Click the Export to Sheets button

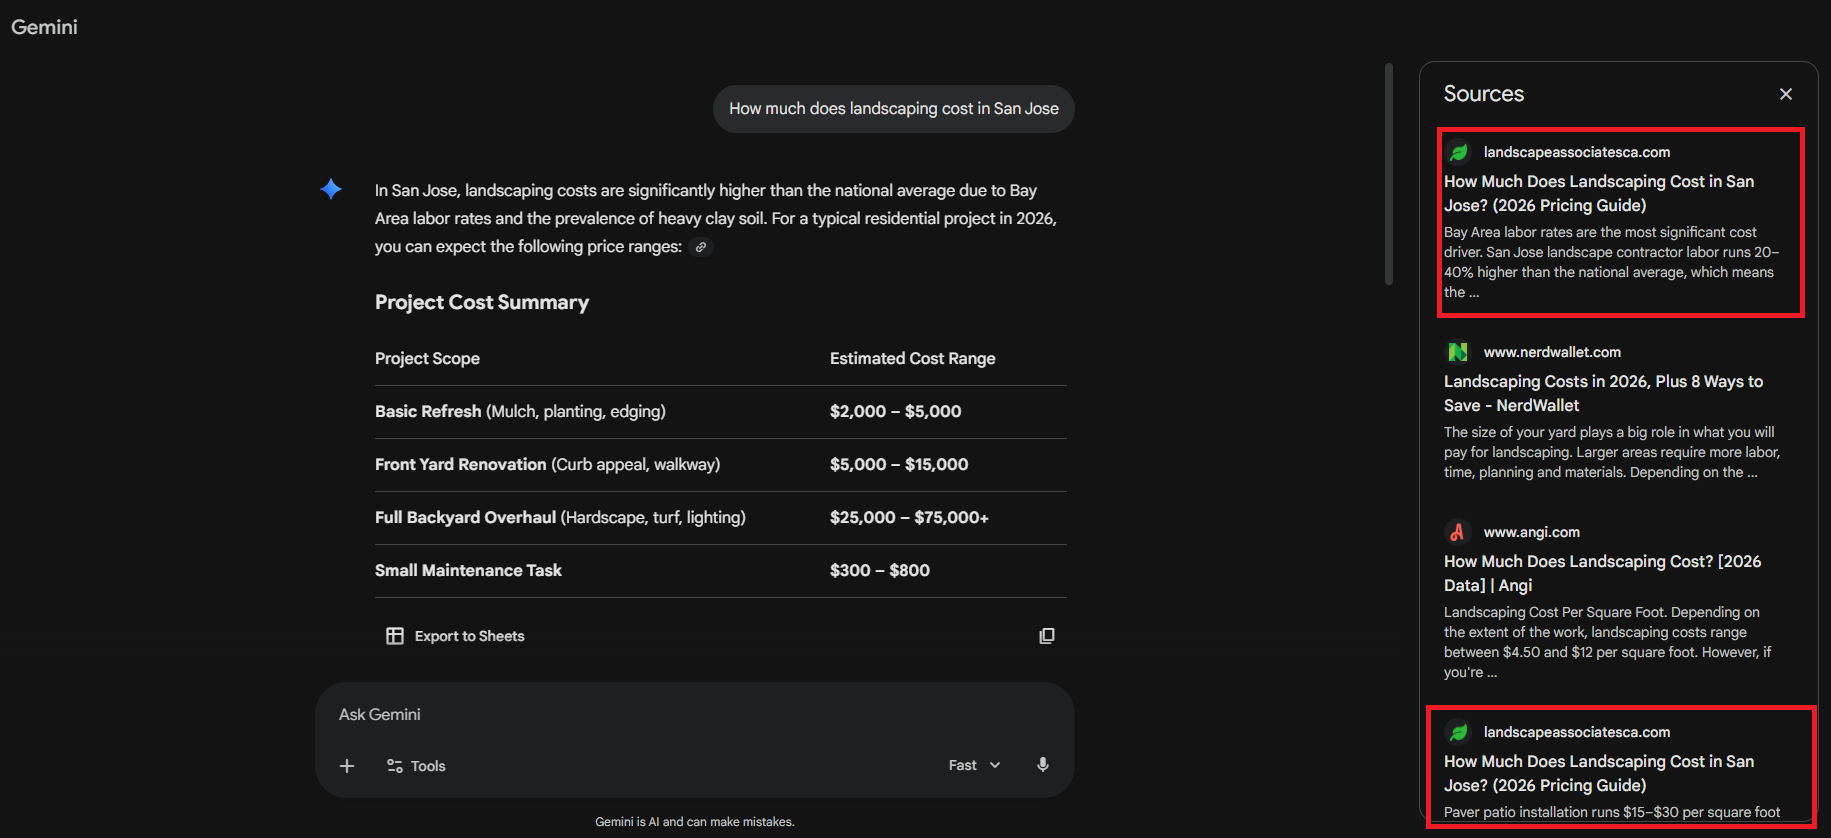(x=456, y=636)
